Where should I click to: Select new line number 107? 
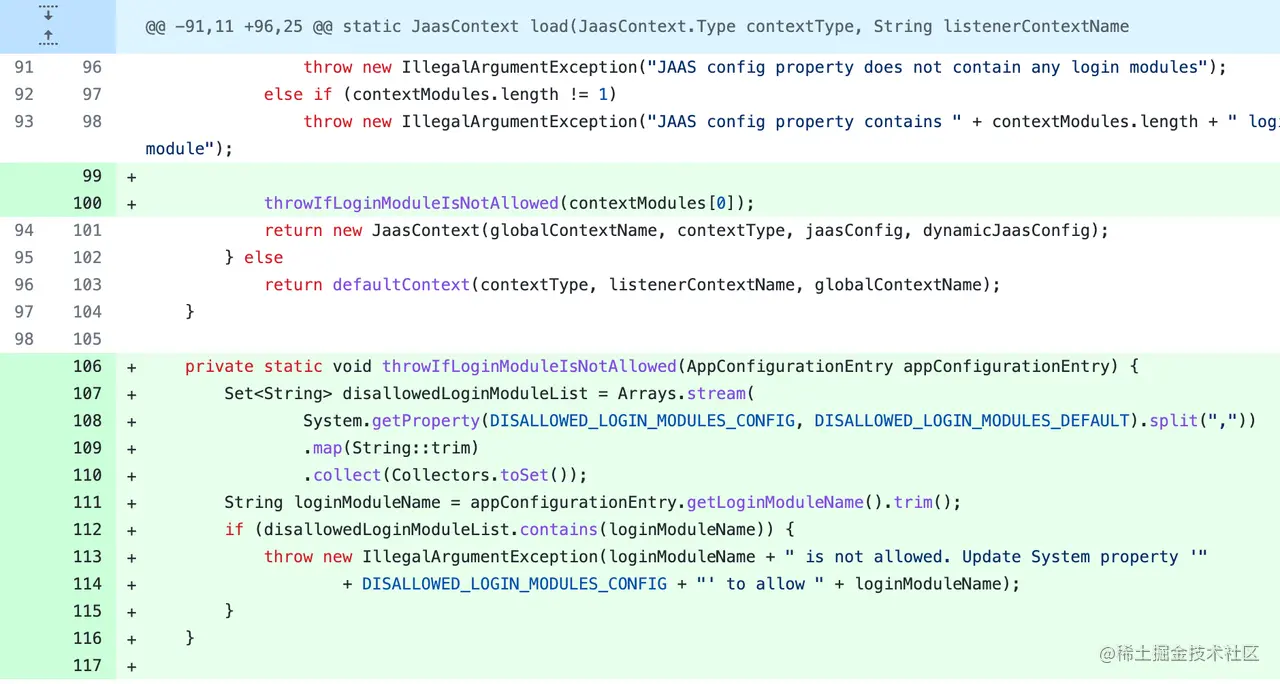(87, 393)
